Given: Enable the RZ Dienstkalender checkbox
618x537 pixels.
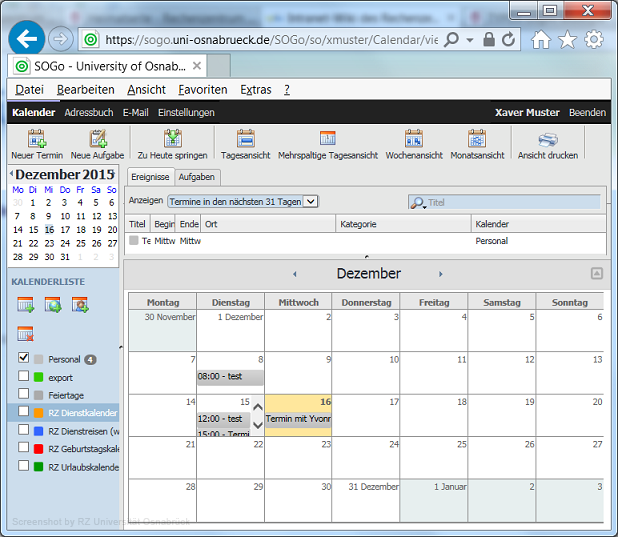Looking at the screenshot, I should pyautogui.click(x=23, y=411).
